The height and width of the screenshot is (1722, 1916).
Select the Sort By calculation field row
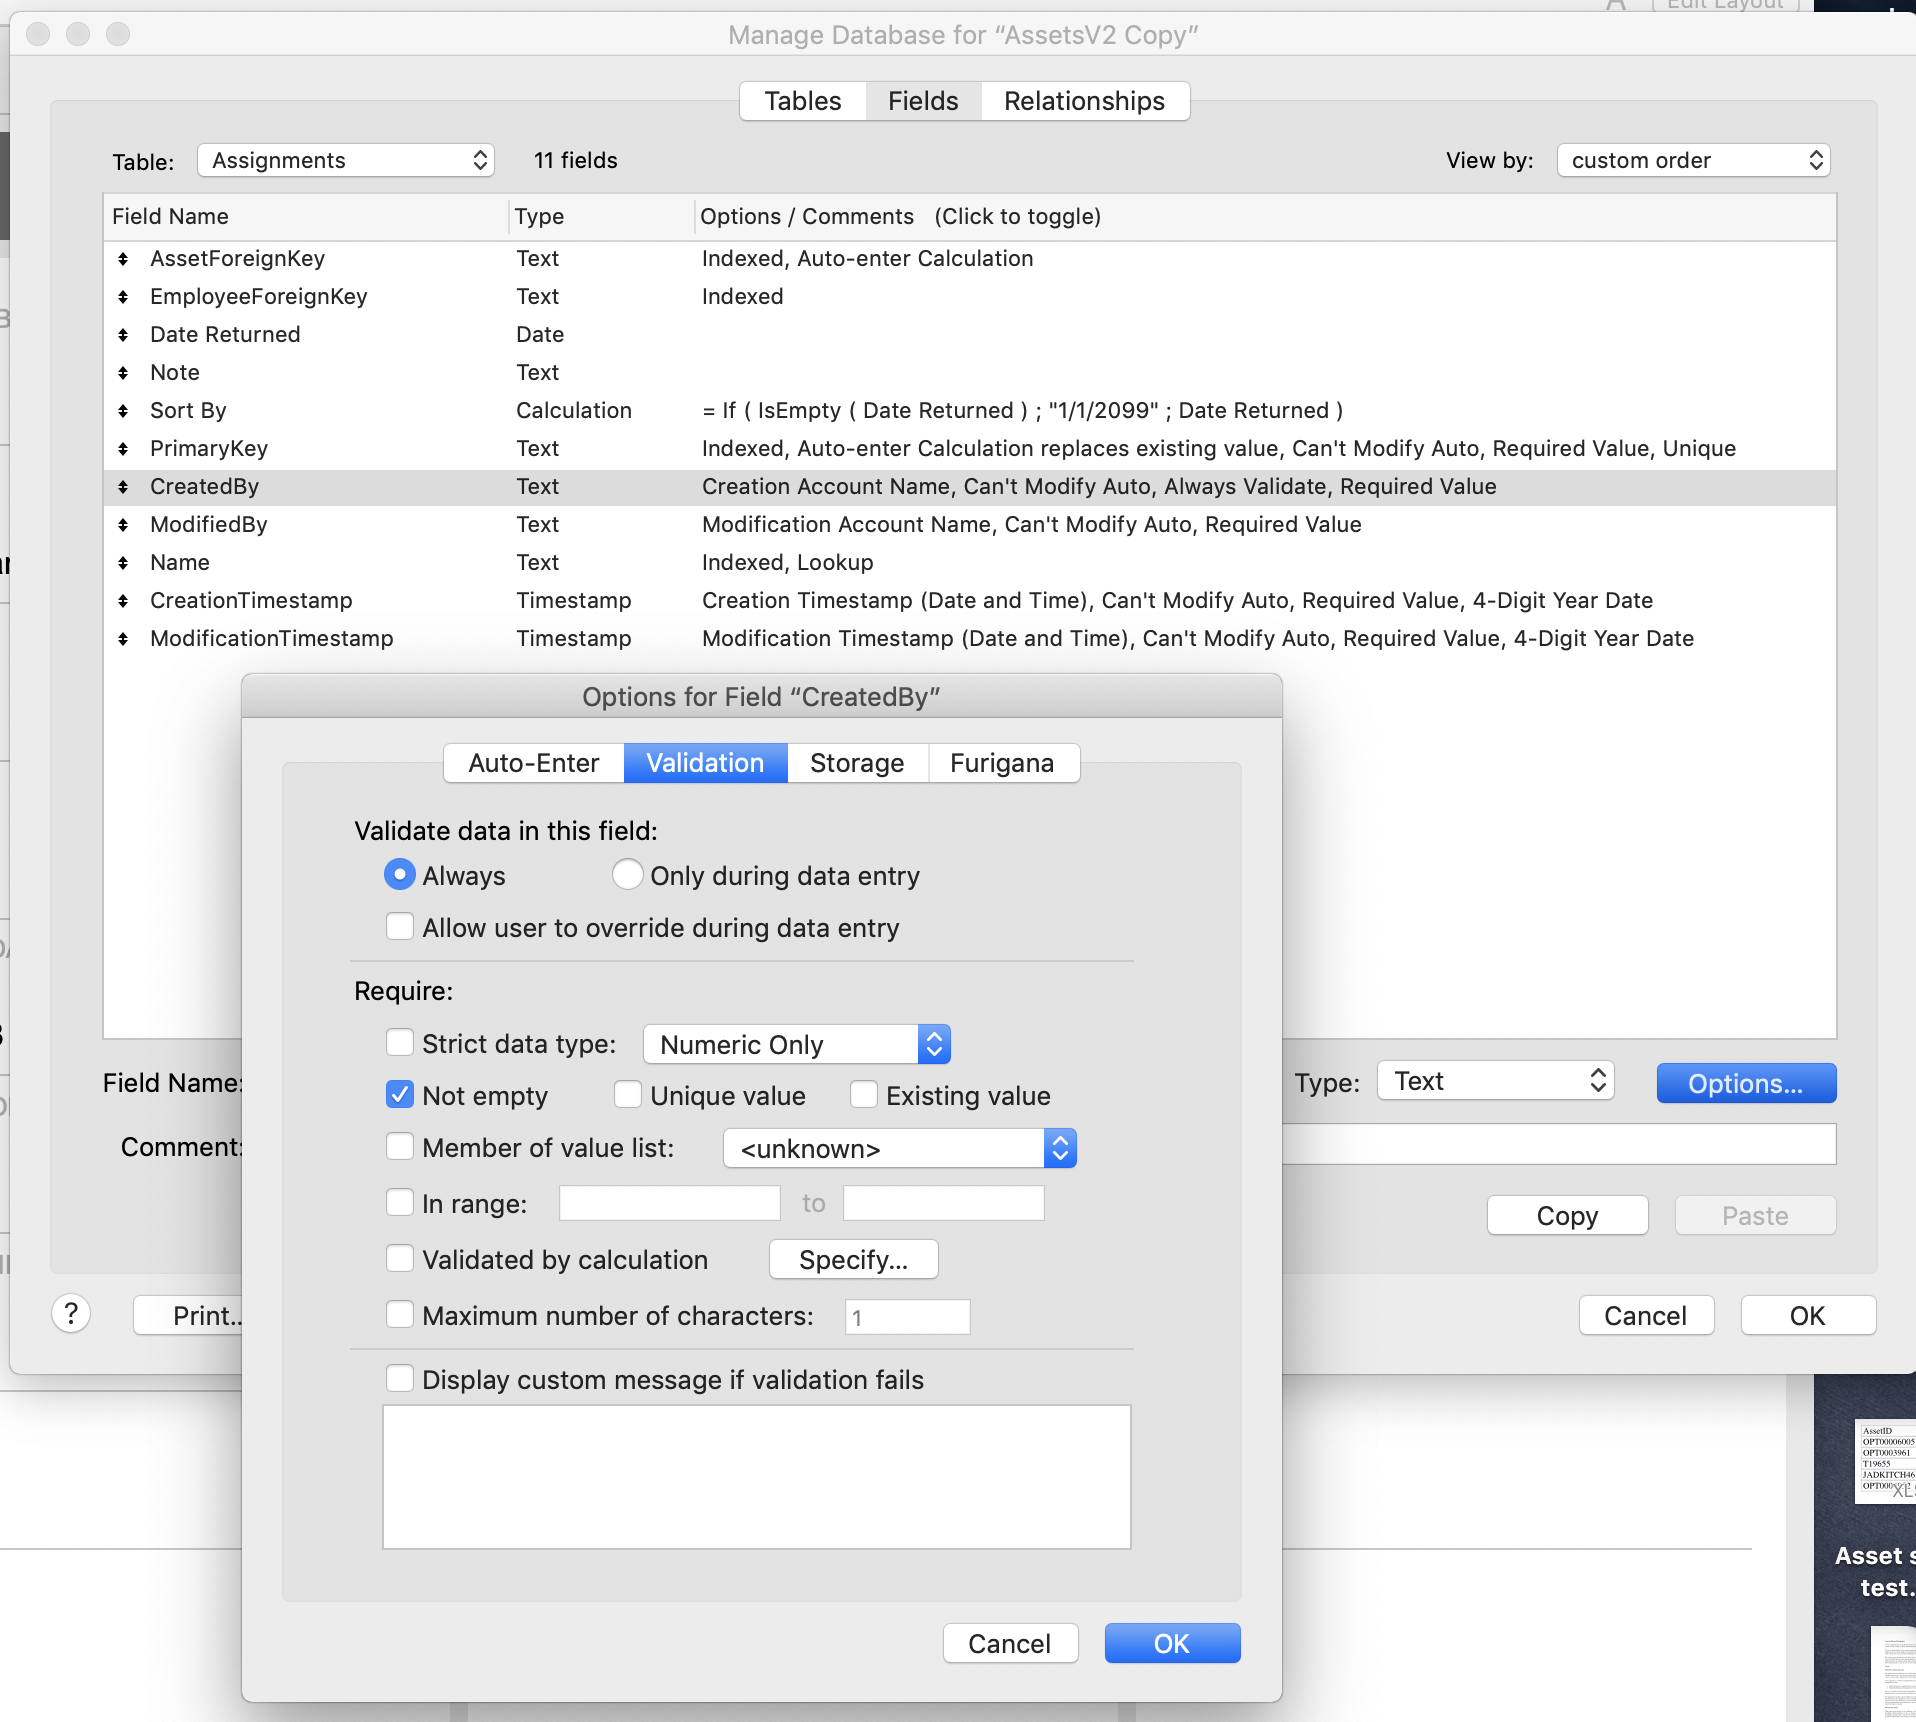click(970, 411)
